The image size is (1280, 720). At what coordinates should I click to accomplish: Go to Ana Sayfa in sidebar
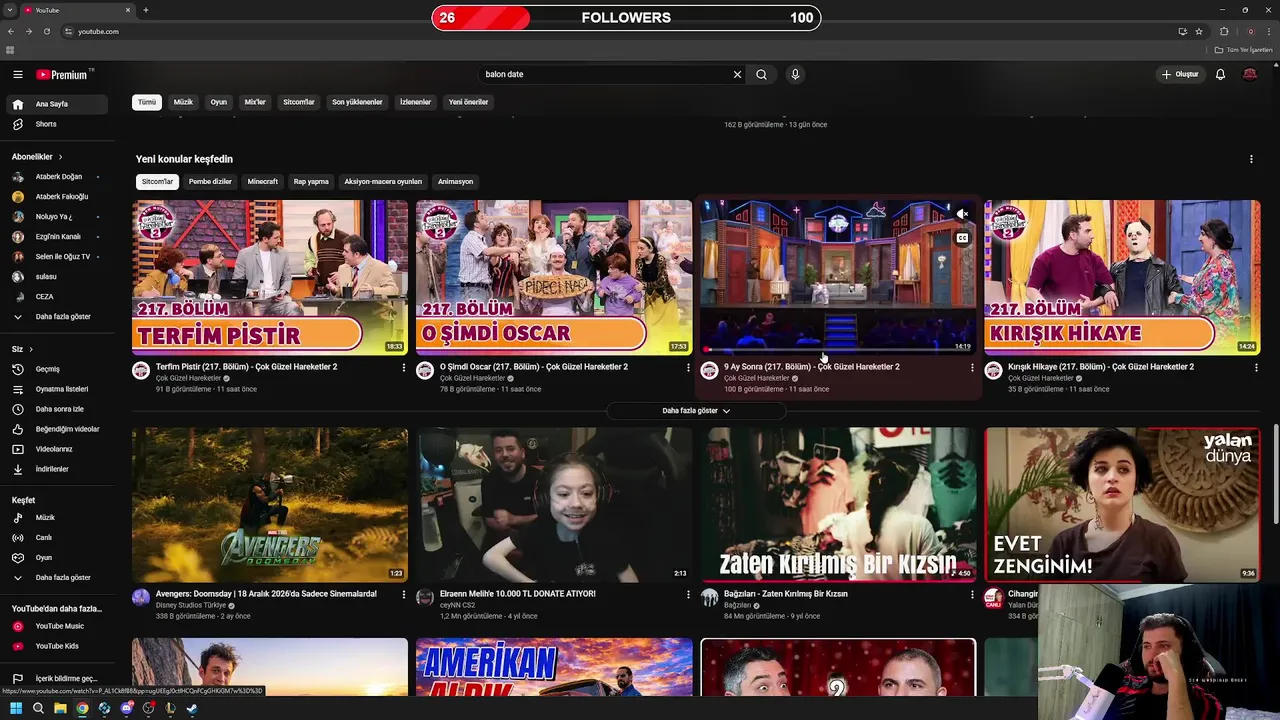[58, 104]
